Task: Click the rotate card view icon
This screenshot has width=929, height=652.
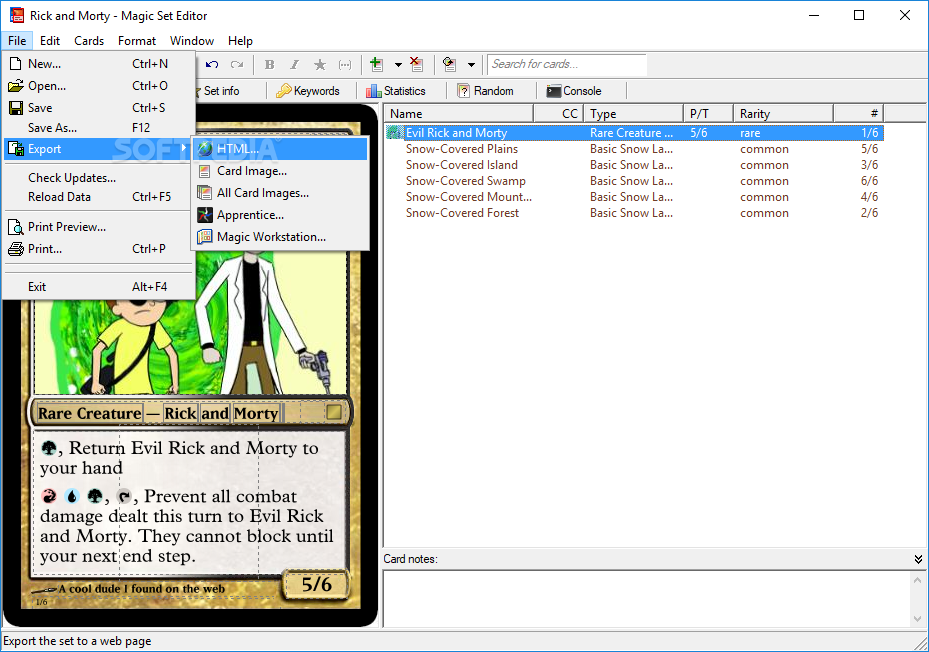Action: pos(450,65)
